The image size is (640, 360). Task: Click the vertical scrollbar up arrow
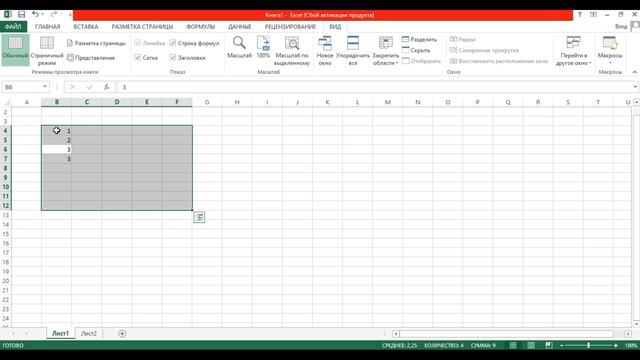pyautogui.click(x=636, y=102)
